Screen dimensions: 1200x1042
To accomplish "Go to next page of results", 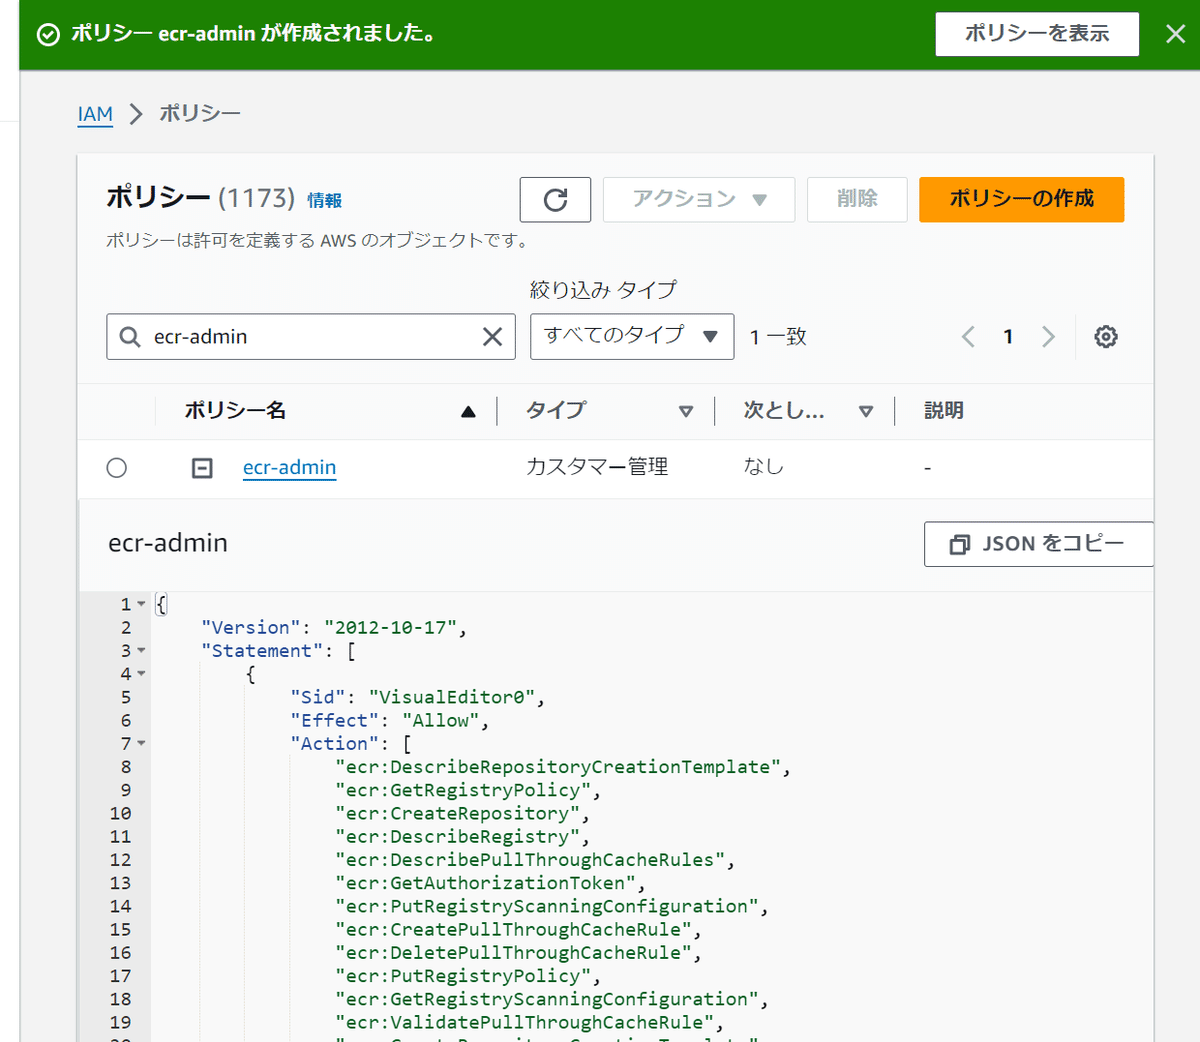I will pyautogui.click(x=1048, y=337).
